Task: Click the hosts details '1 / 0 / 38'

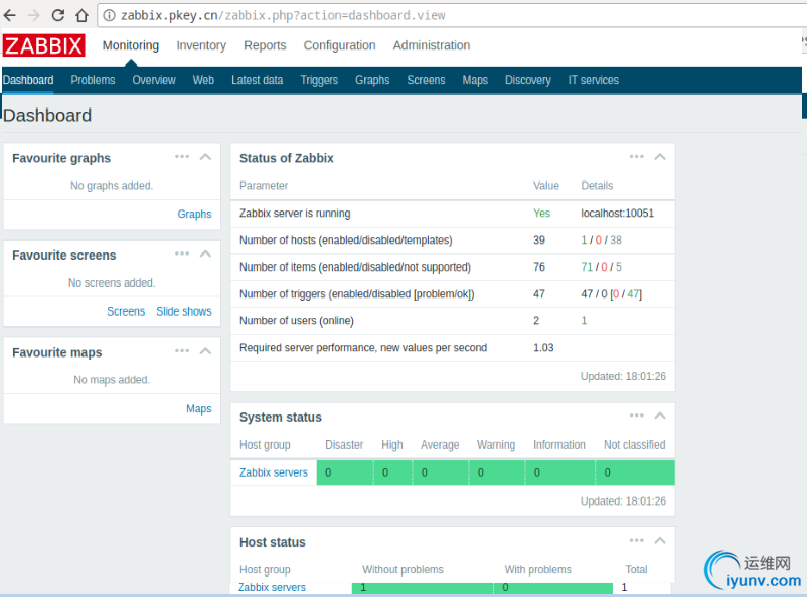Action: (602, 240)
